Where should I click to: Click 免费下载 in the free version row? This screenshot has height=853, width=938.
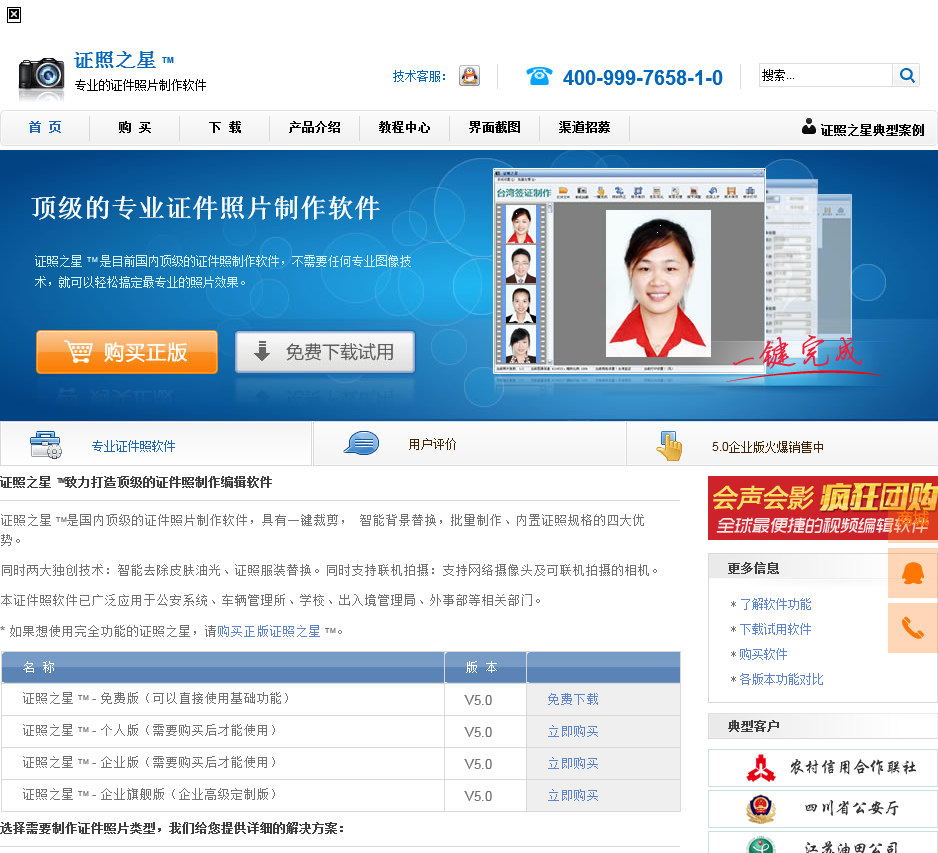pyautogui.click(x=573, y=699)
